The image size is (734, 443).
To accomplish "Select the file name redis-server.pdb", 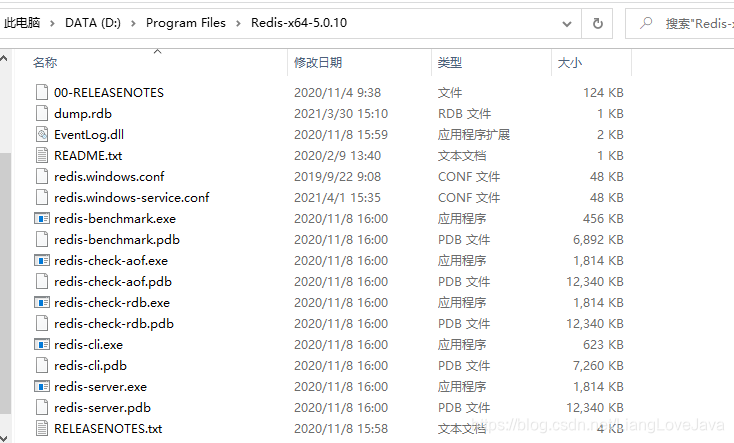I will [x=103, y=407].
